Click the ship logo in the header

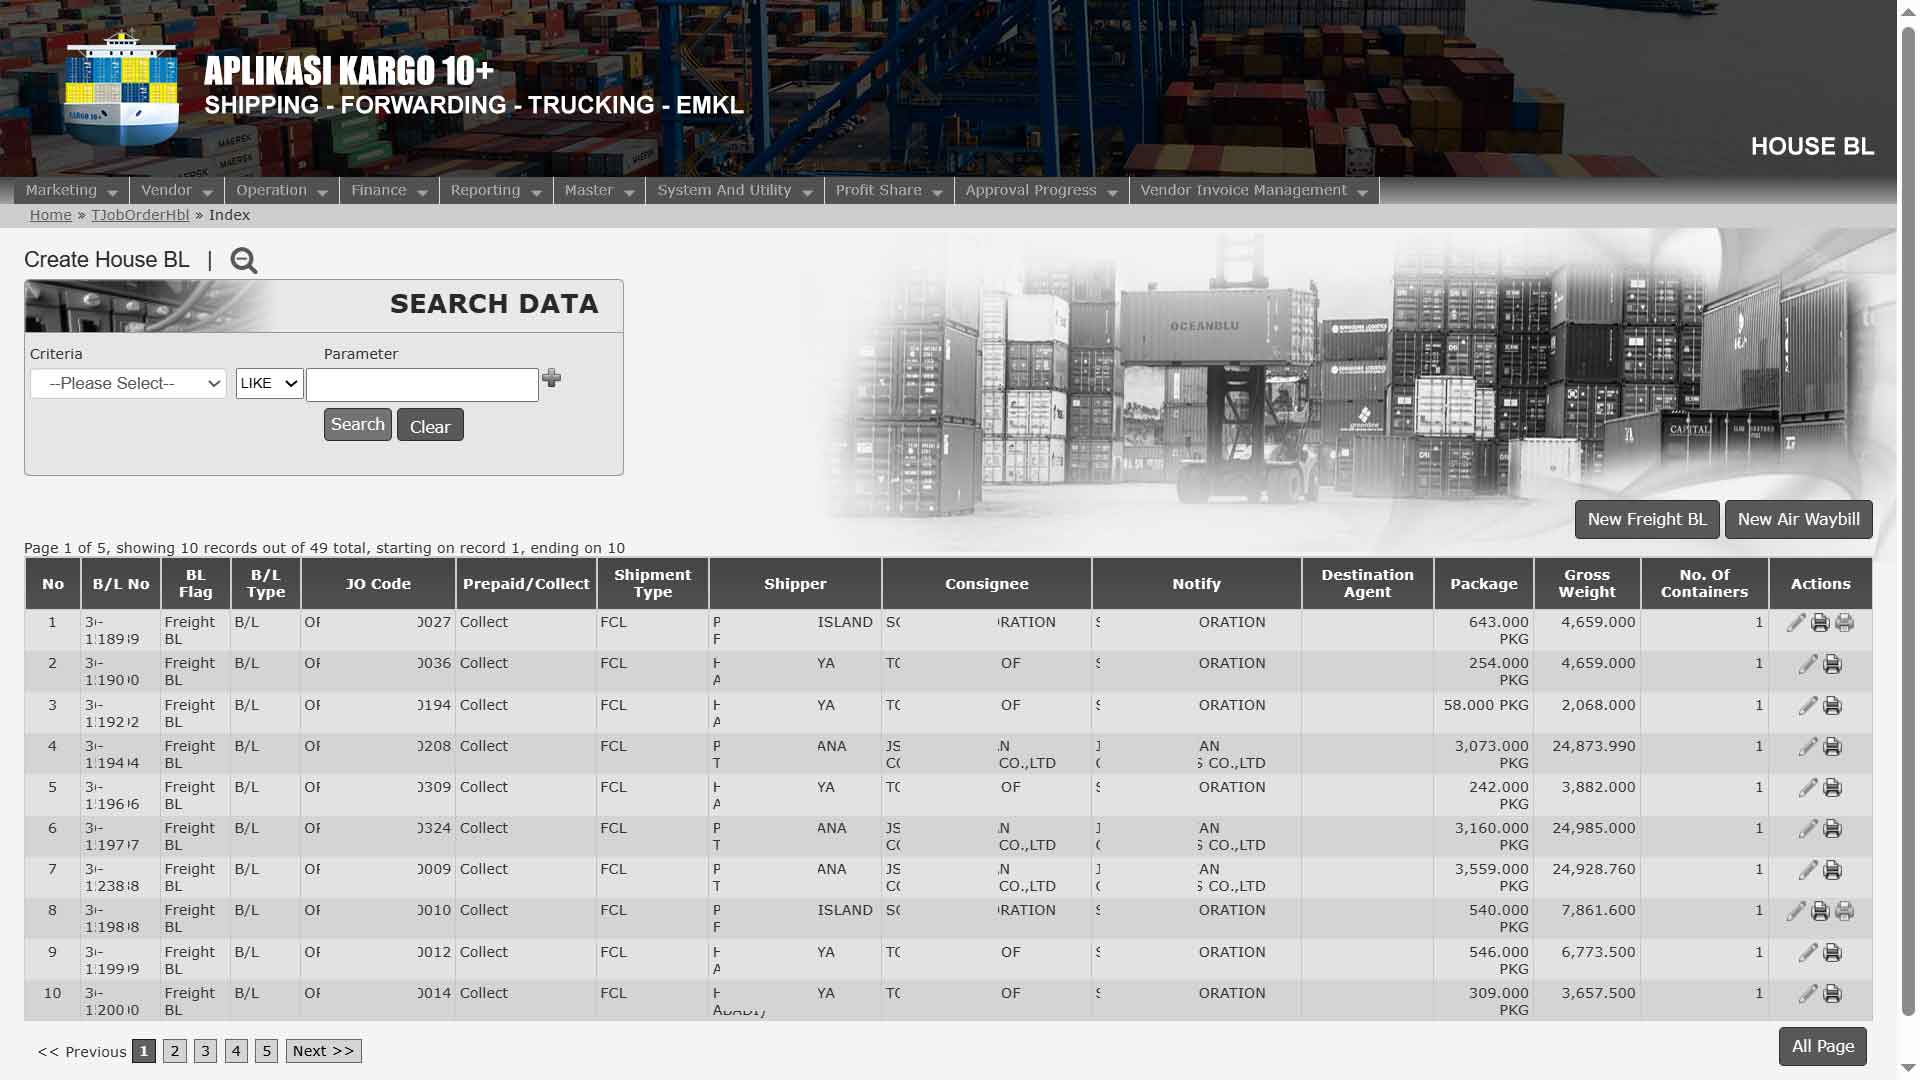[x=121, y=91]
